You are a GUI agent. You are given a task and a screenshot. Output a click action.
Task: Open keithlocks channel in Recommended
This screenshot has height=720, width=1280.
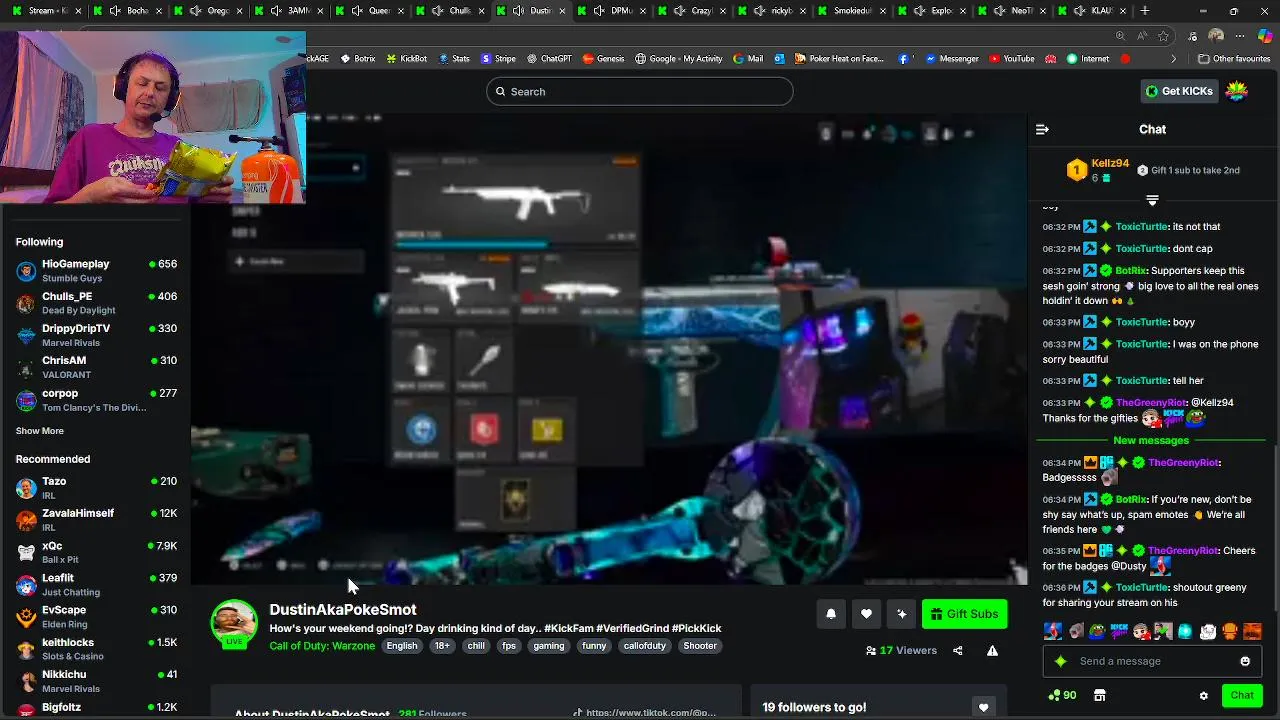(x=96, y=649)
